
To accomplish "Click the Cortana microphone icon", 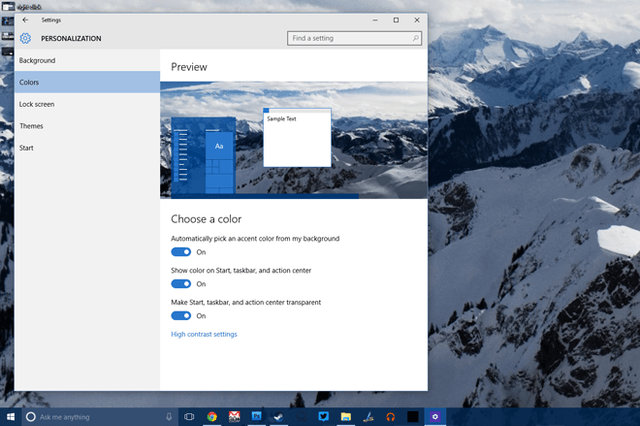I will 169,417.
